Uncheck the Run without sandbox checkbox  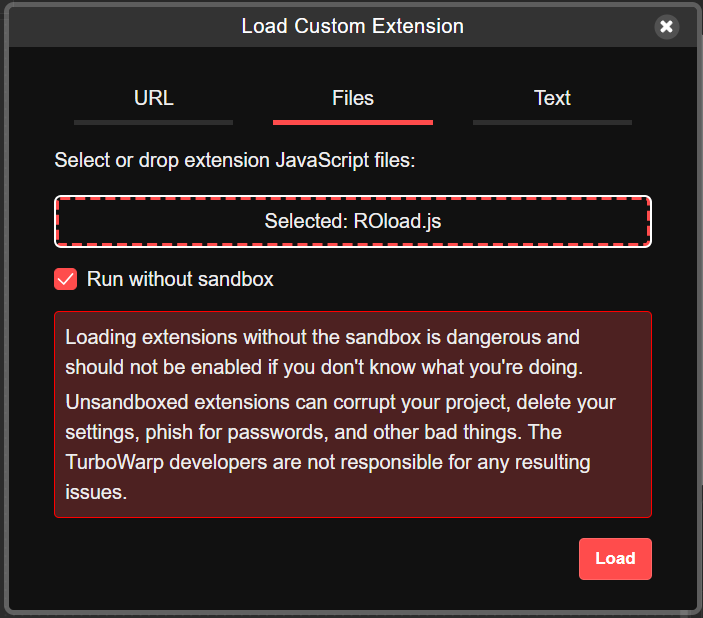coord(65,279)
